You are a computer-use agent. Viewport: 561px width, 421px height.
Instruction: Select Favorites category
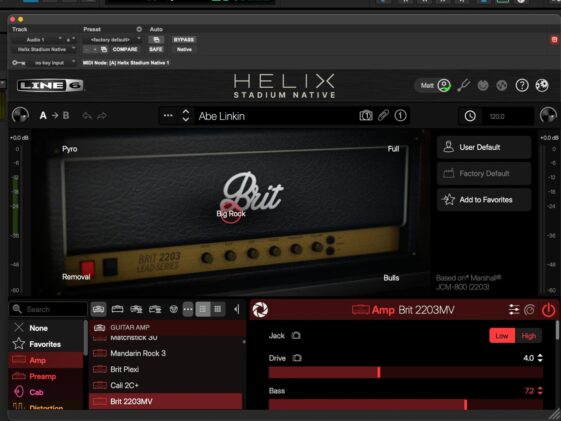tap(46, 344)
